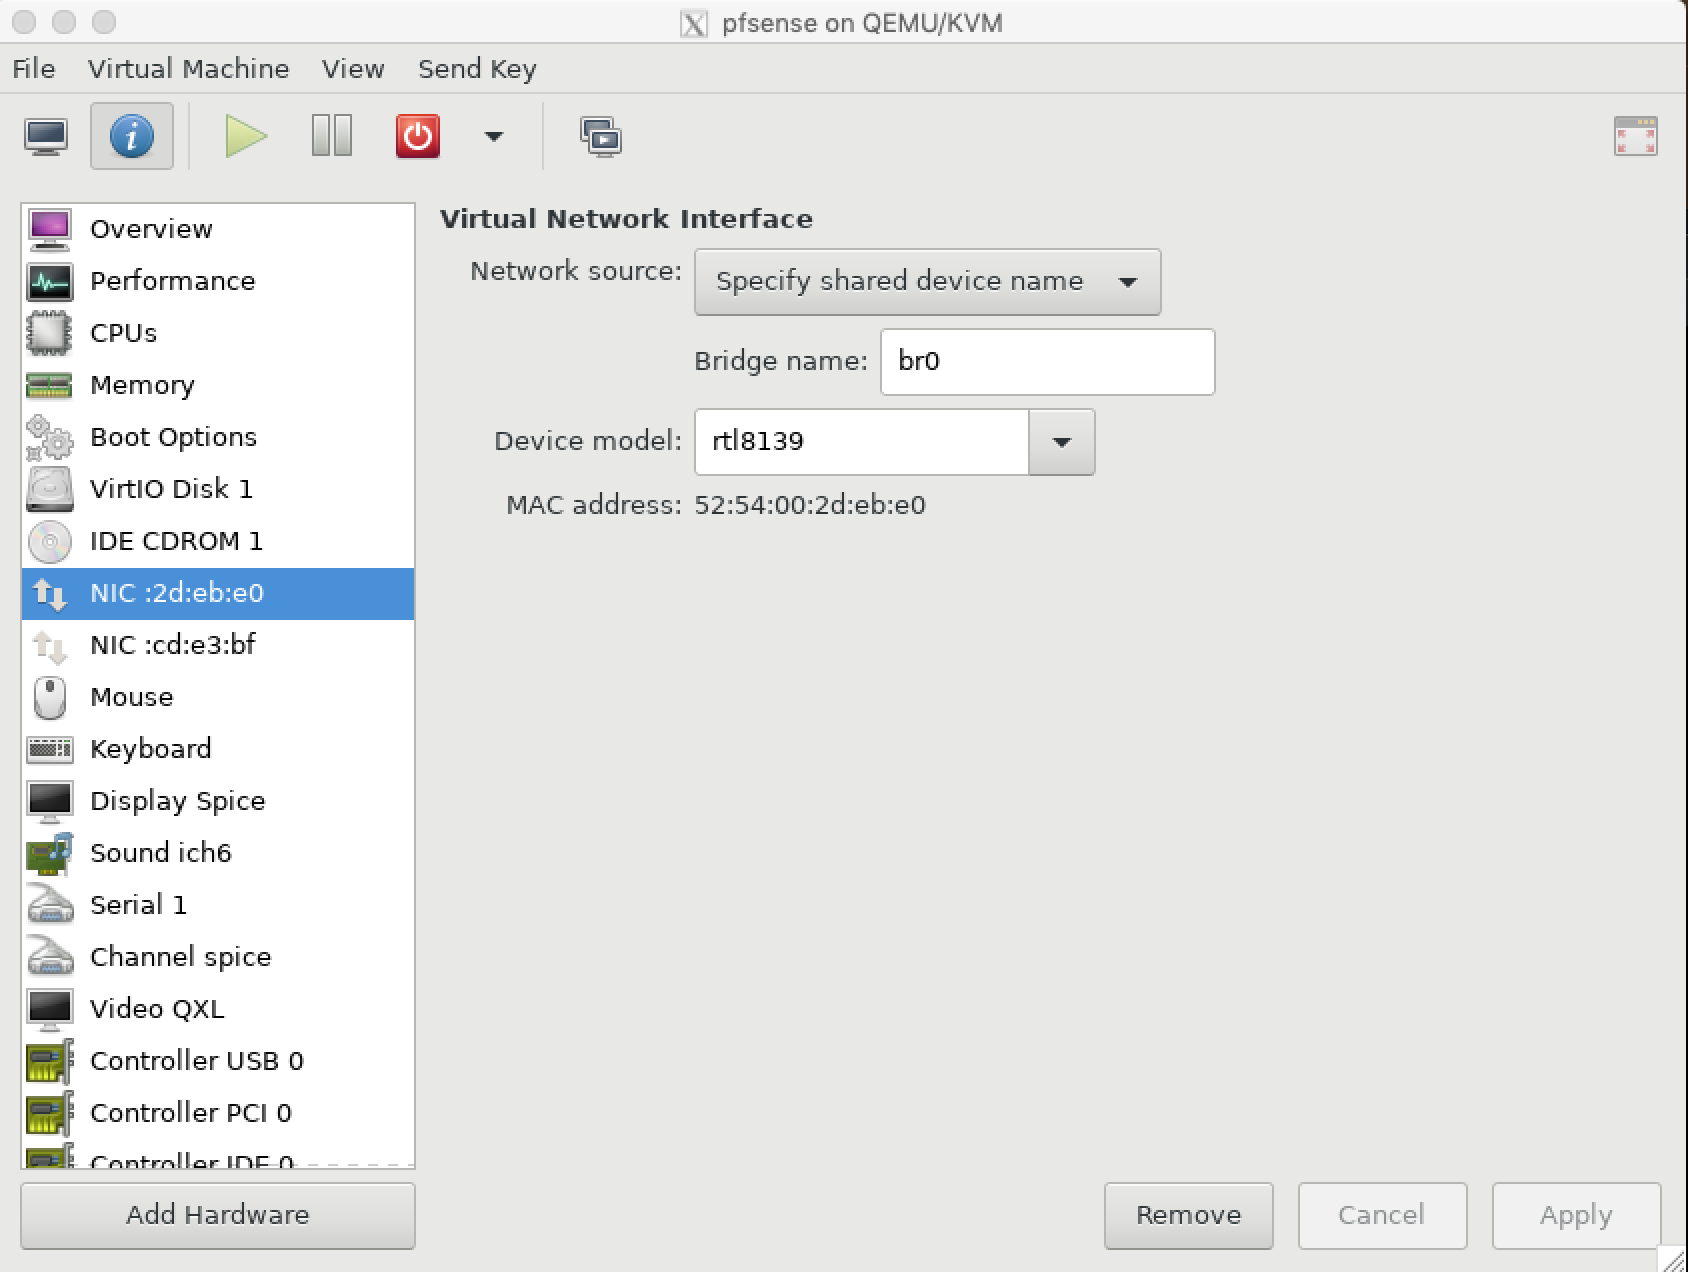The width and height of the screenshot is (1688, 1272).
Task: Click the Remove button
Action: pos(1189,1215)
